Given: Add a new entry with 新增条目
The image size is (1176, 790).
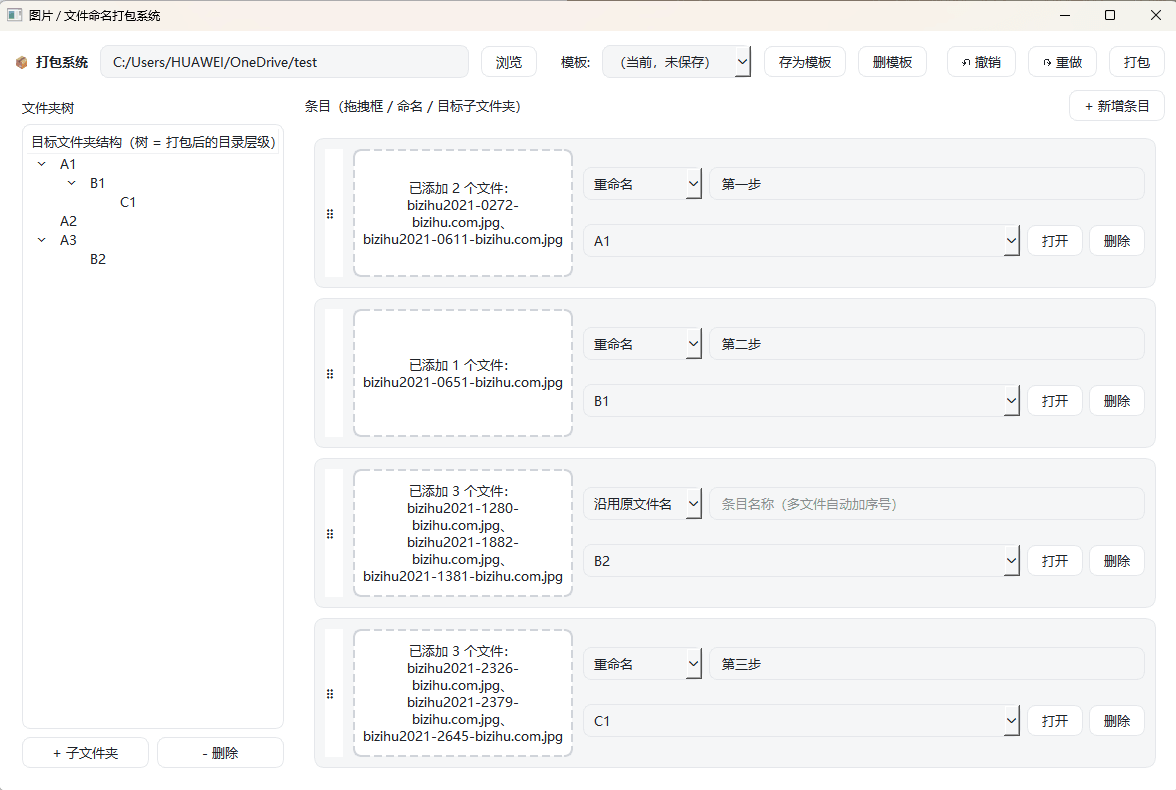Looking at the screenshot, I should 1117,107.
